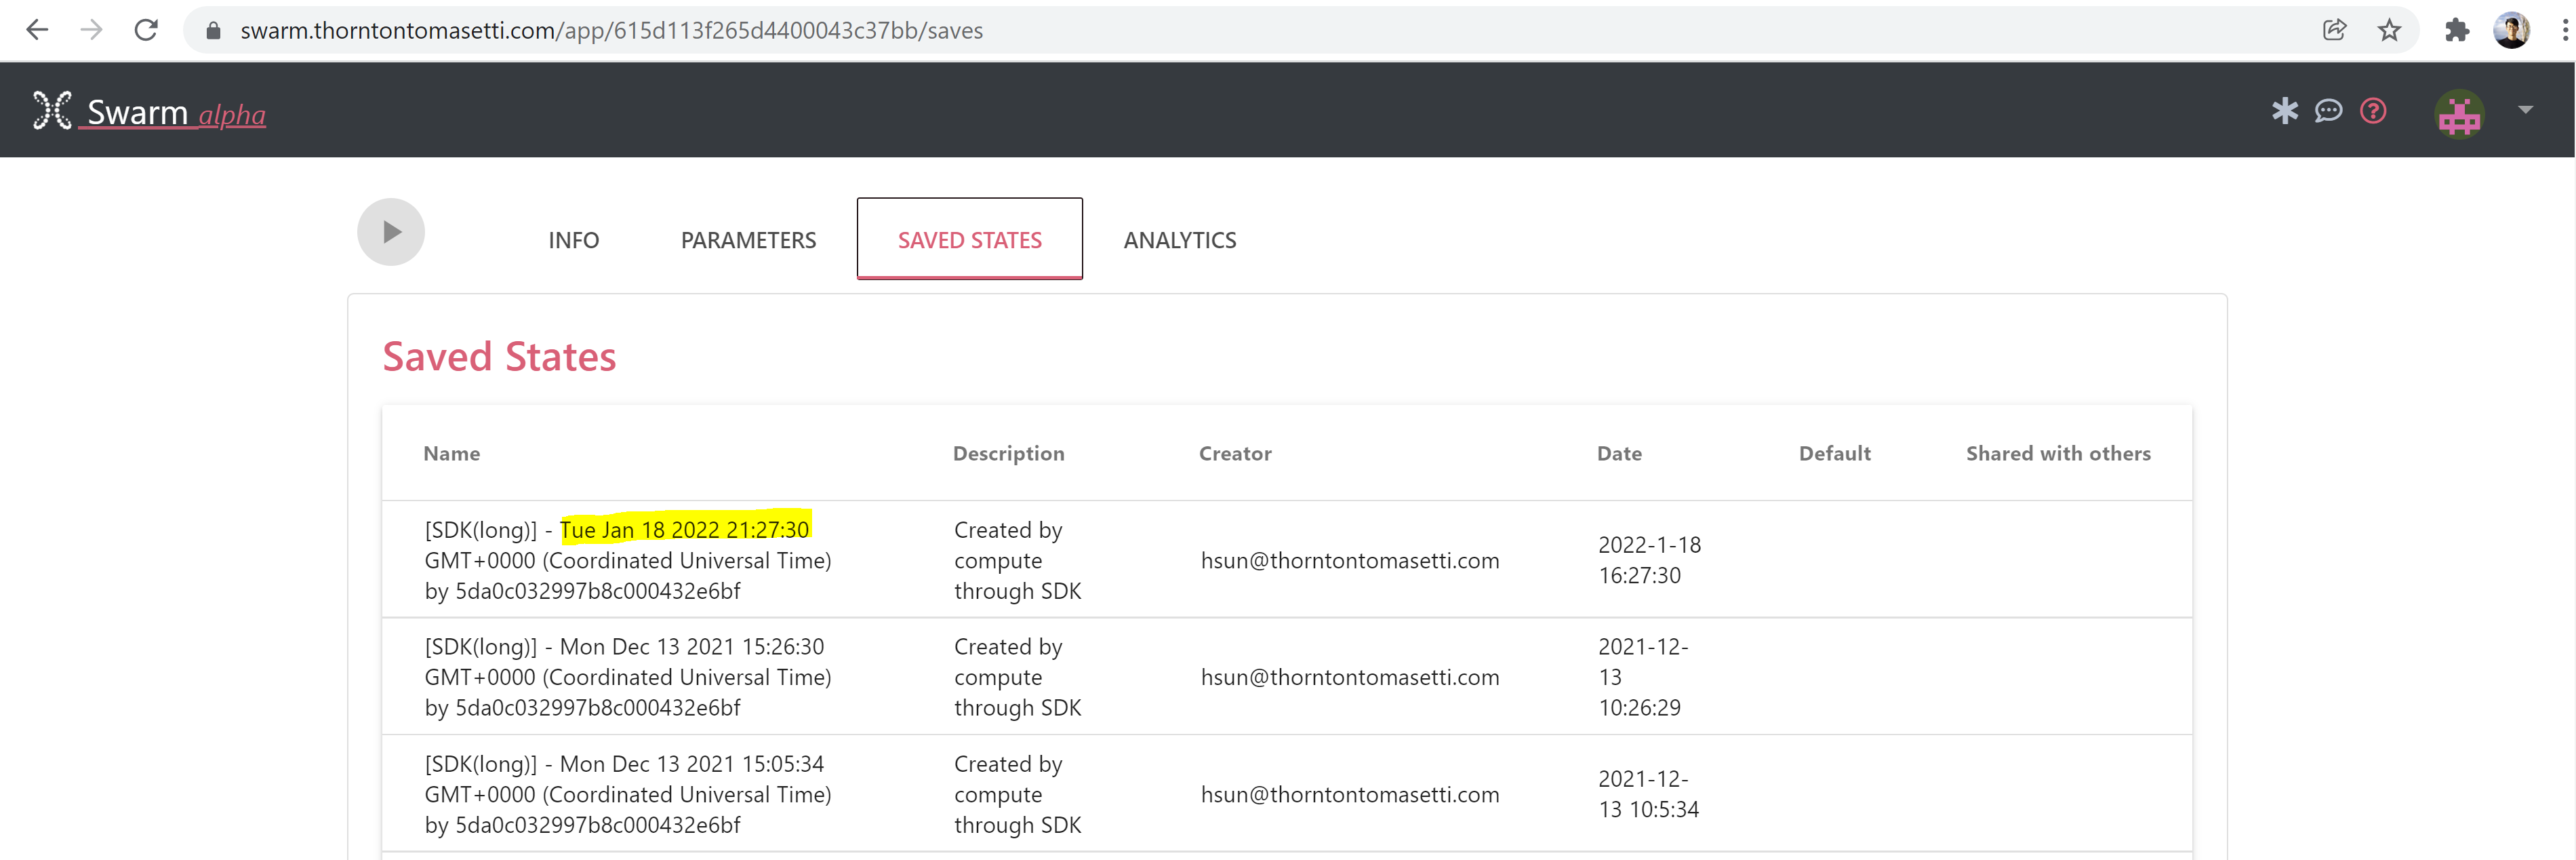This screenshot has height=860, width=2576.
Task: Open the PARAMETERS tab
Action: point(748,240)
